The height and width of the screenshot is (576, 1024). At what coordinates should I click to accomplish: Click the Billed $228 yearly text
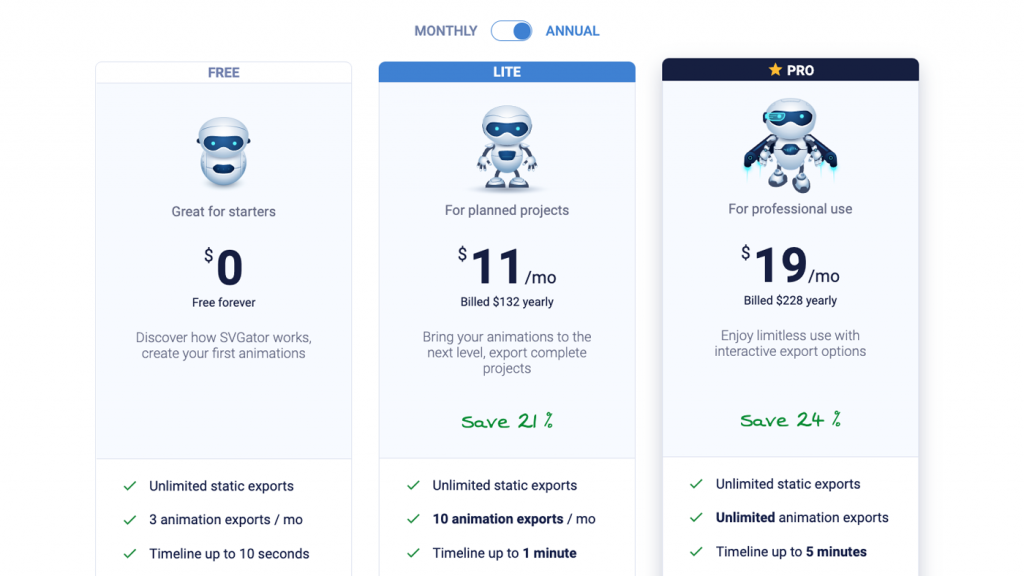[790, 300]
